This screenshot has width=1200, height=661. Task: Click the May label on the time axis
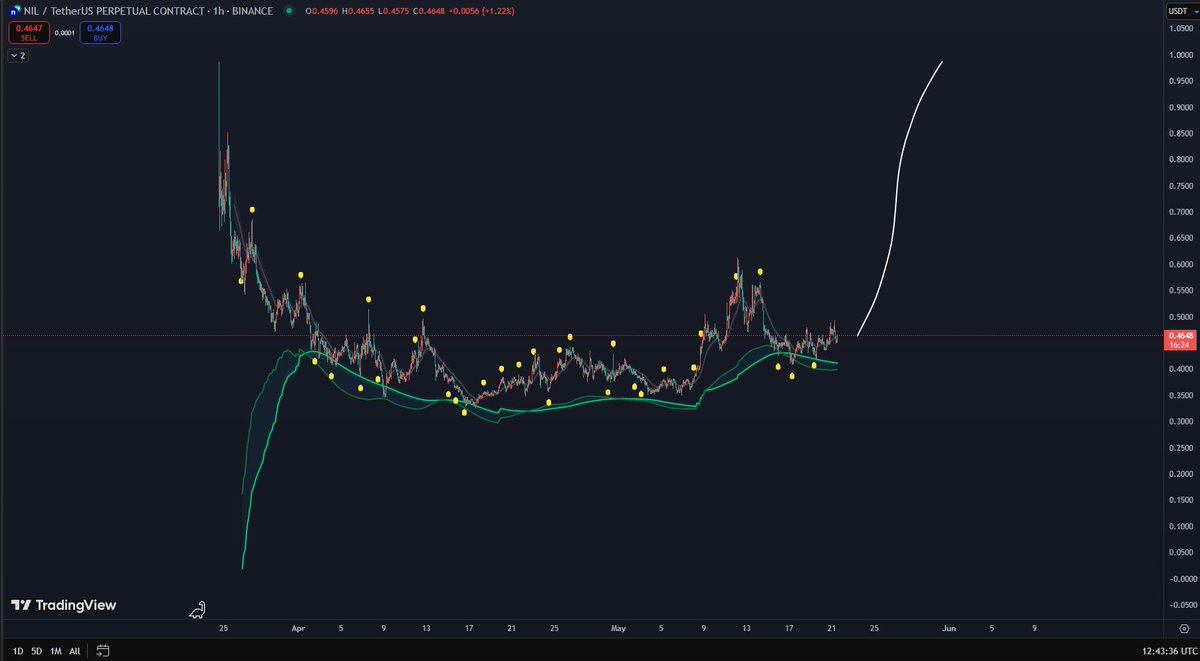click(618, 629)
